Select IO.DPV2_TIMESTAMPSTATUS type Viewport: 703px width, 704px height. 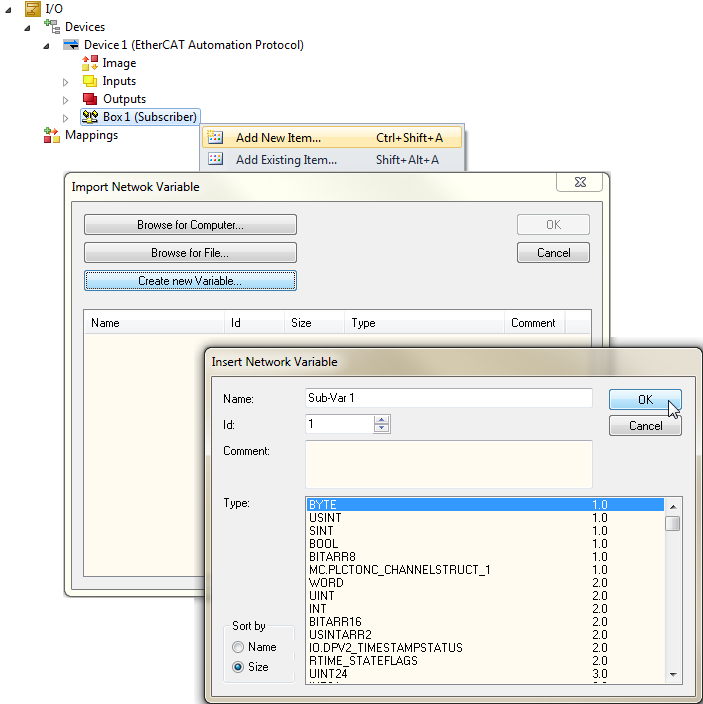click(485, 648)
